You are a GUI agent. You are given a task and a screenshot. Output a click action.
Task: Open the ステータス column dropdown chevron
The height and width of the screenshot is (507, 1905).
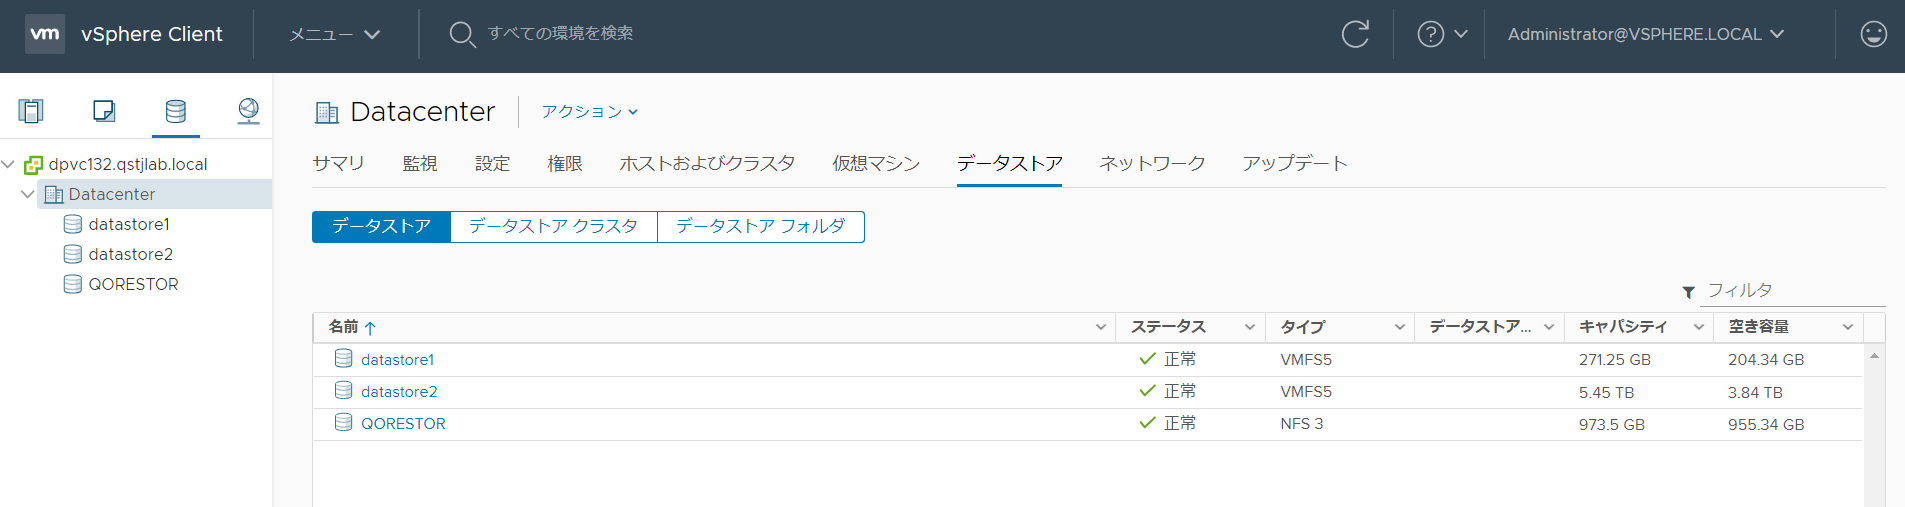[x=1250, y=327]
